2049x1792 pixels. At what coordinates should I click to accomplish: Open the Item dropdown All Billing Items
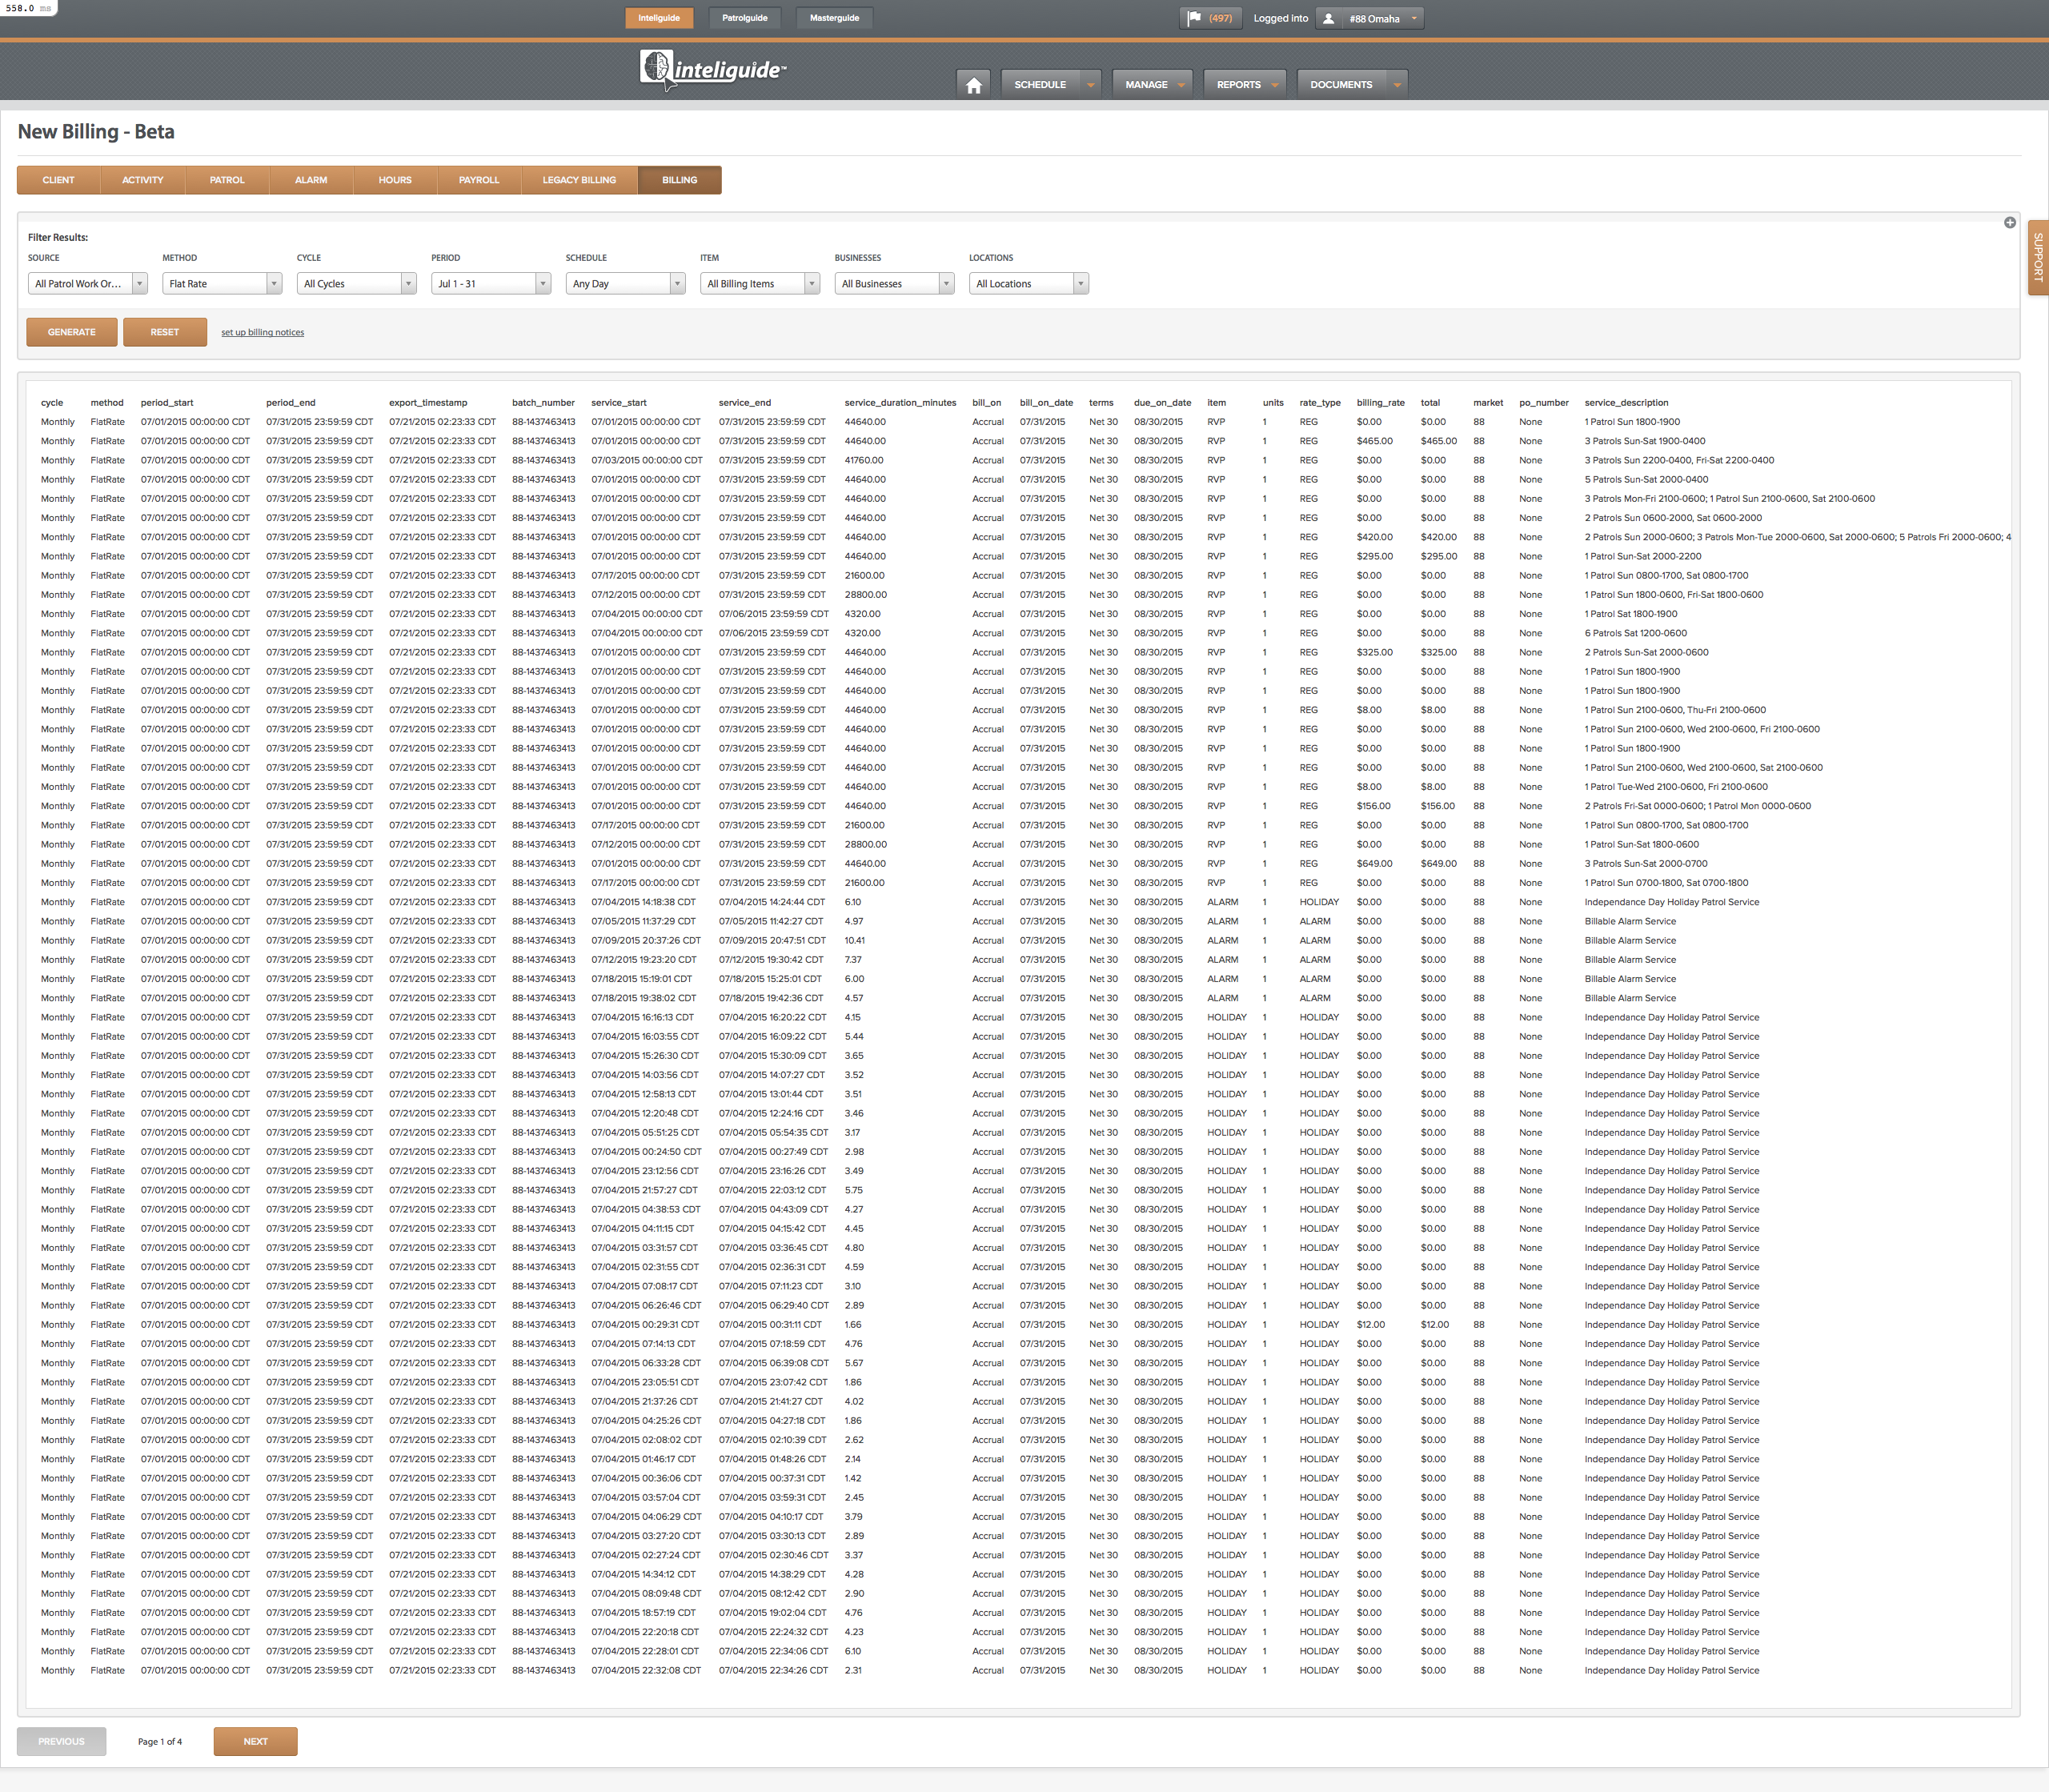click(x=760, y=284)
